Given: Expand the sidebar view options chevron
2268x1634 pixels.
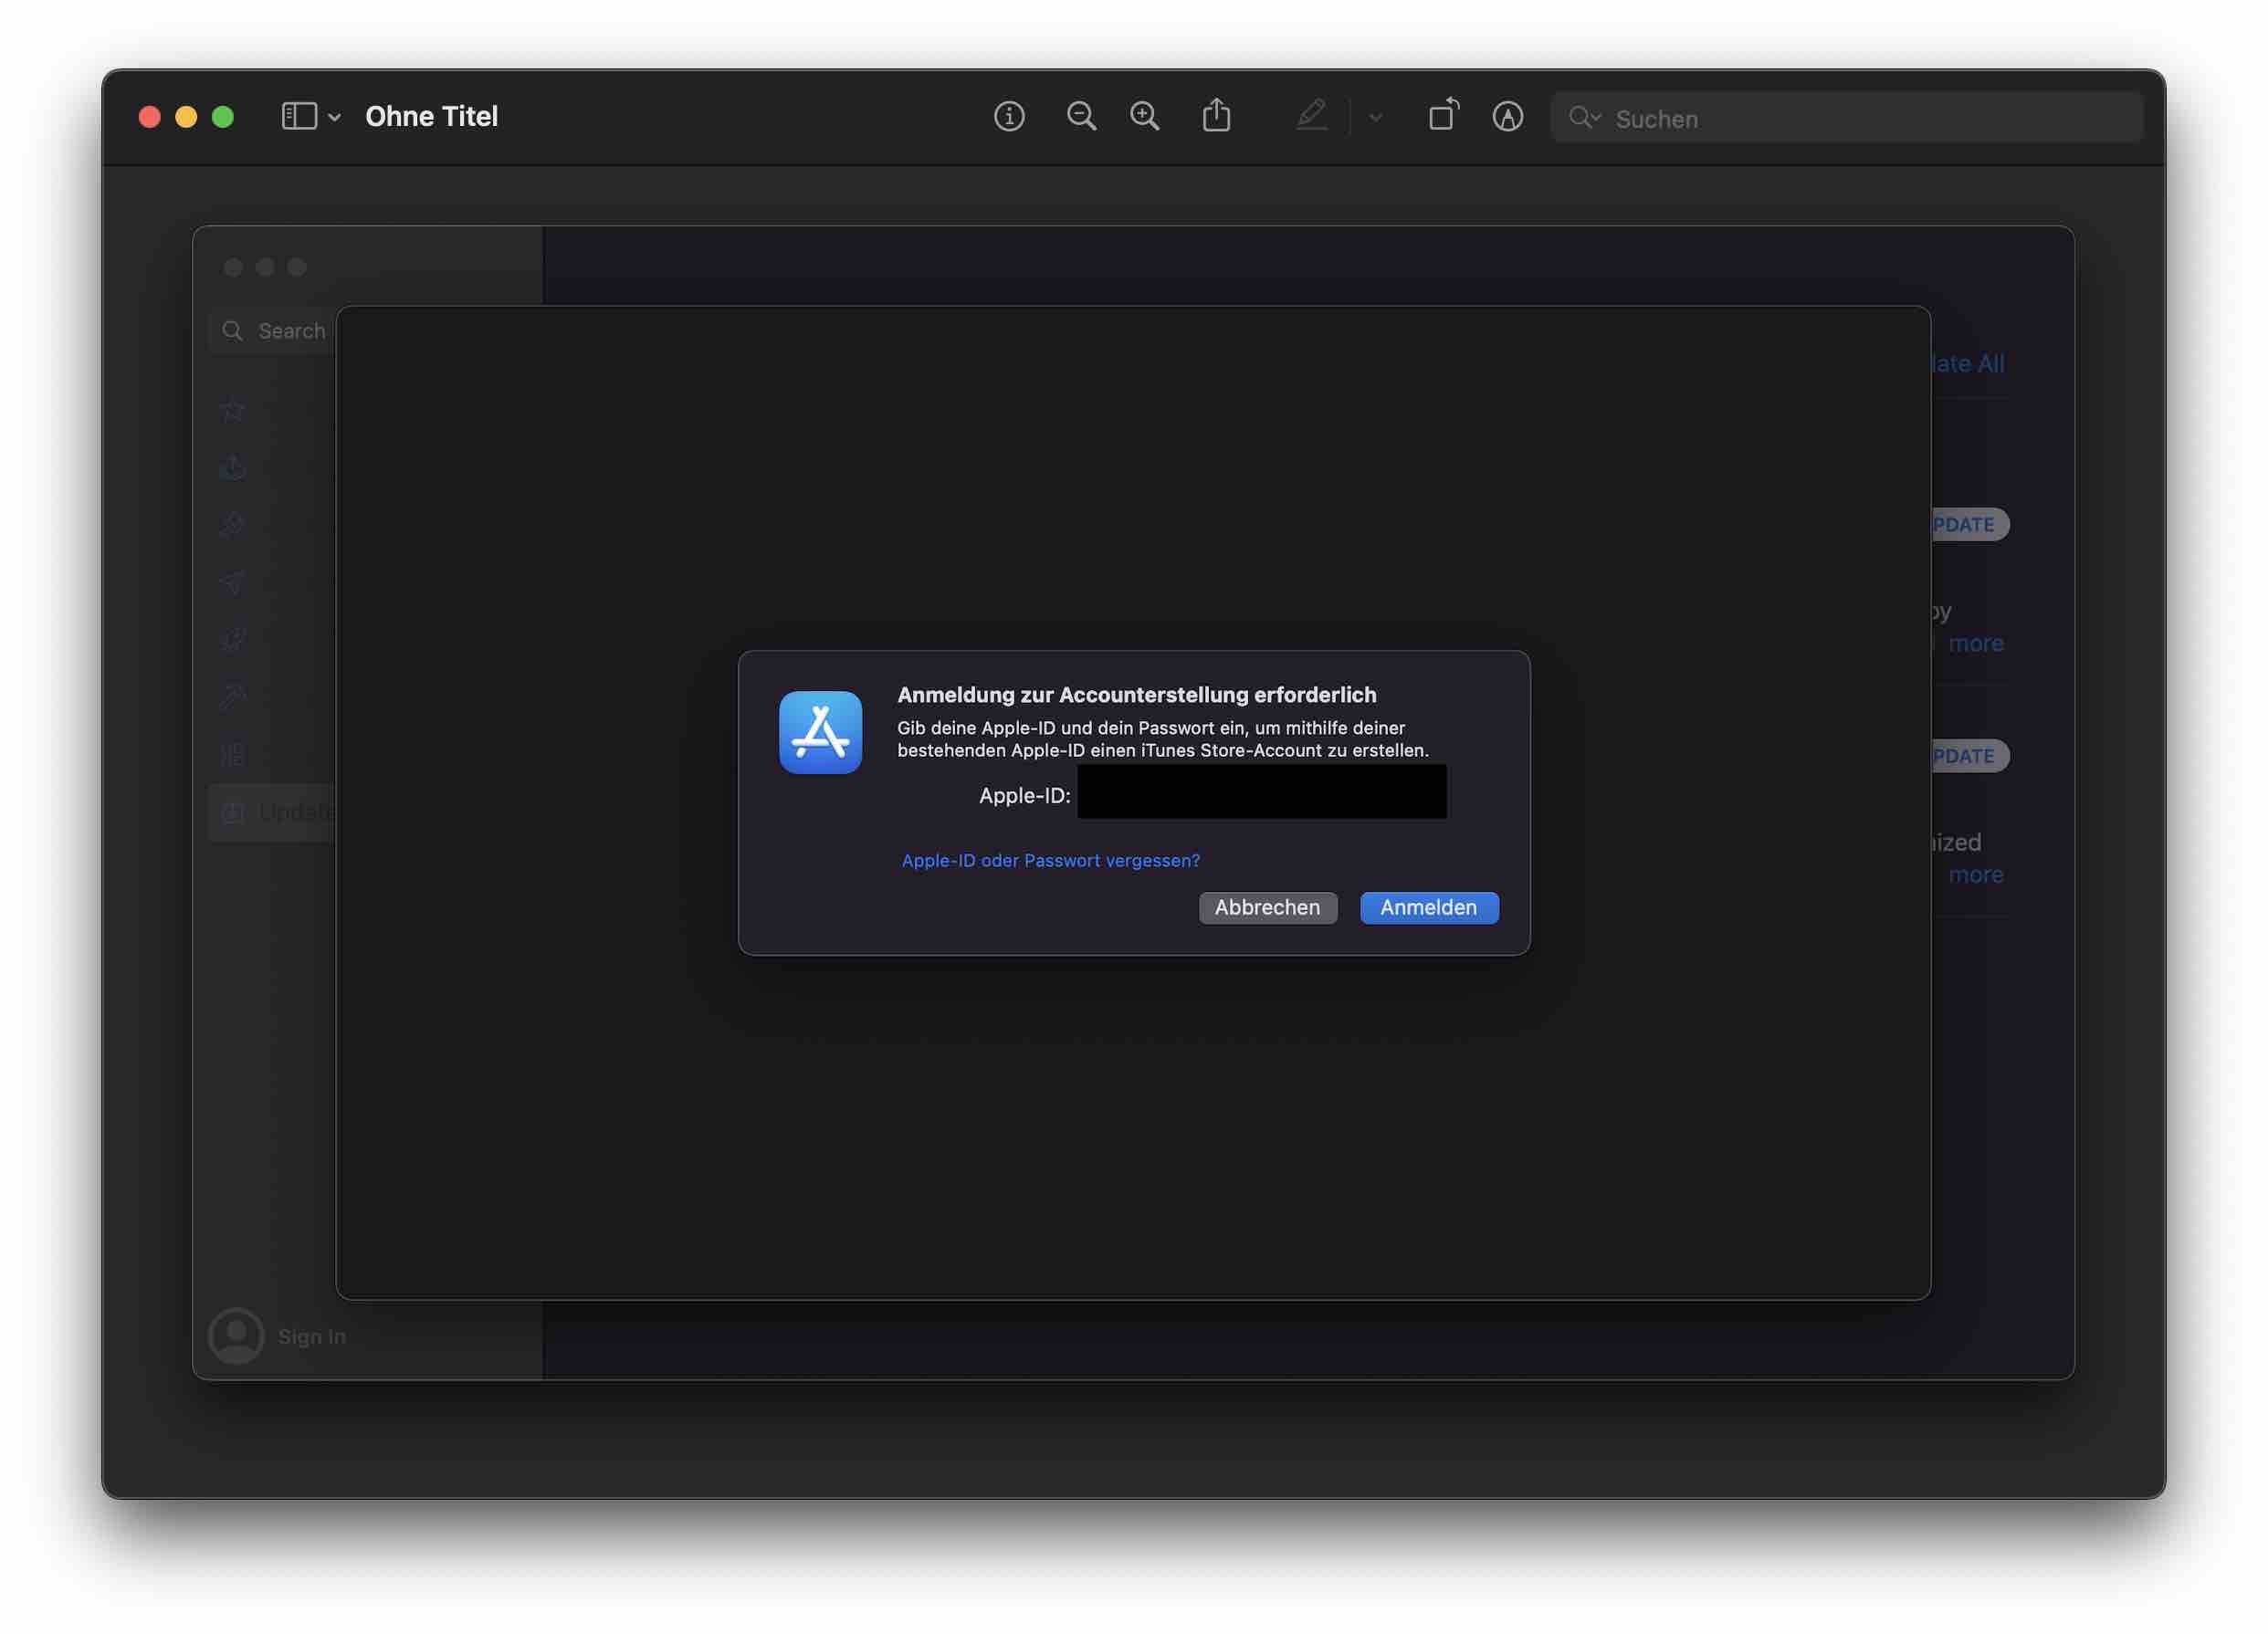Looking at the screenshot, I should point(335,118).
